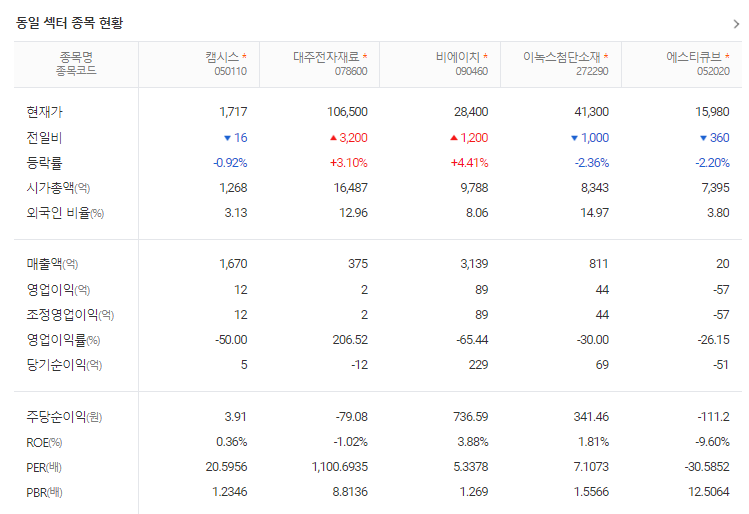The image size is (749, 514).
Task: Click the red up arrow next to 1,200
Action: 454,138
